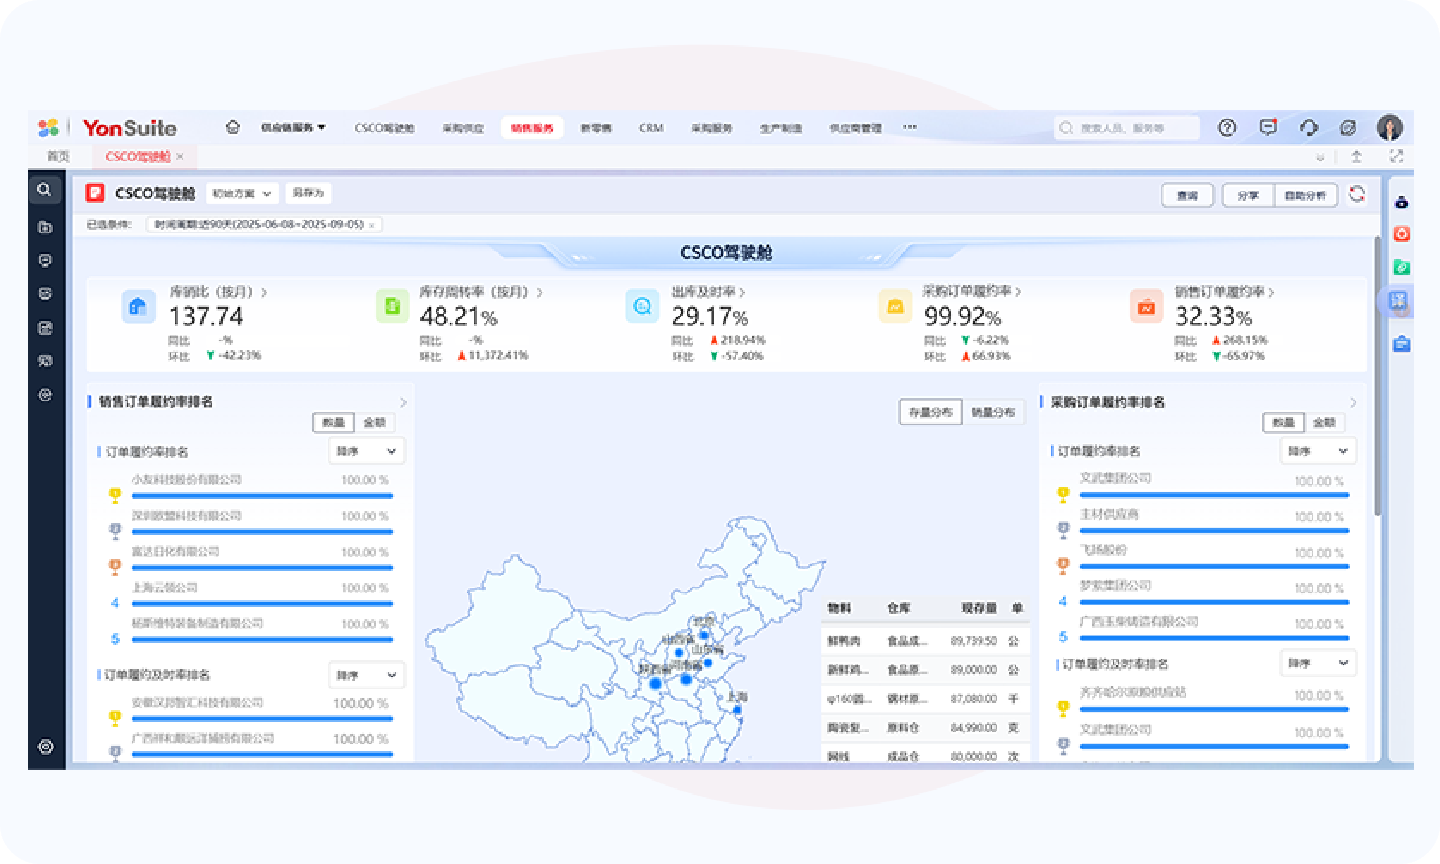Click the customer service headset icon
Screen dimensions: 1440x864
(x=1309, y=127)
